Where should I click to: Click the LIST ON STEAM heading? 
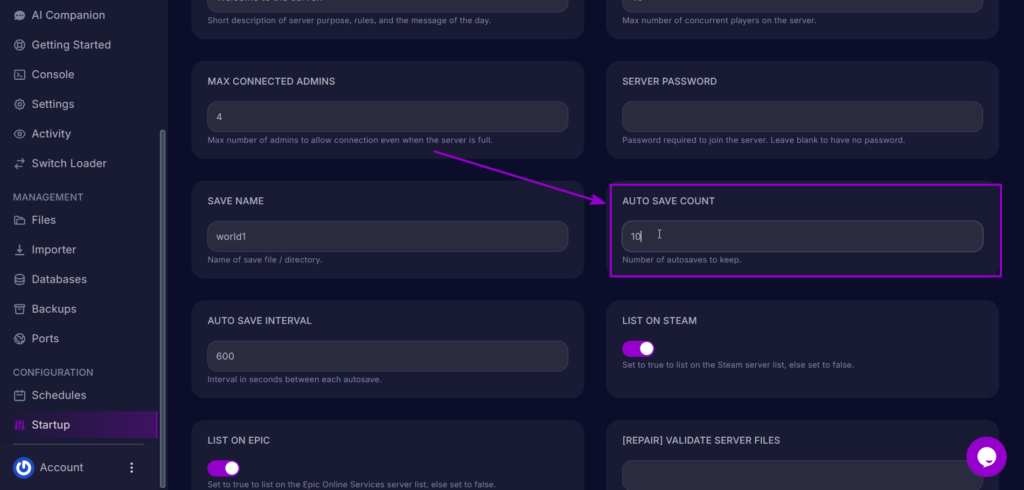660,321
